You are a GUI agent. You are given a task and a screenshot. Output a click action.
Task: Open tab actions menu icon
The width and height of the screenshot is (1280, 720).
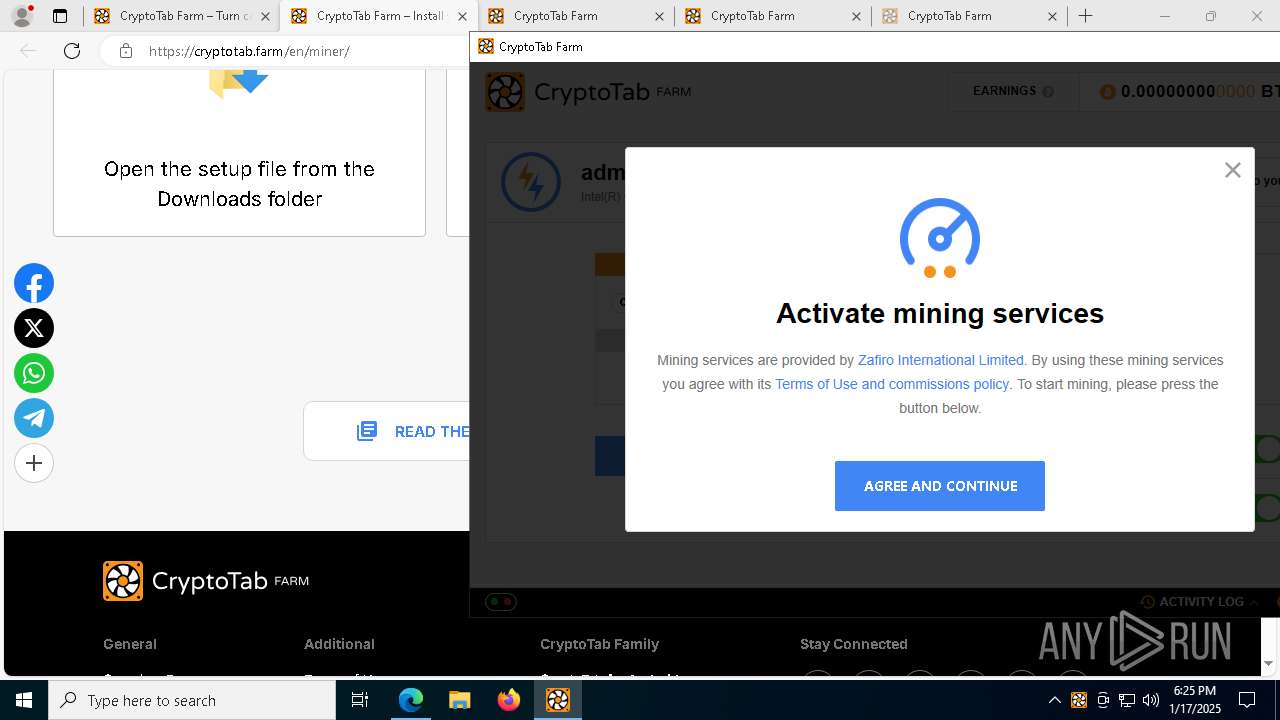coord(59,16)
